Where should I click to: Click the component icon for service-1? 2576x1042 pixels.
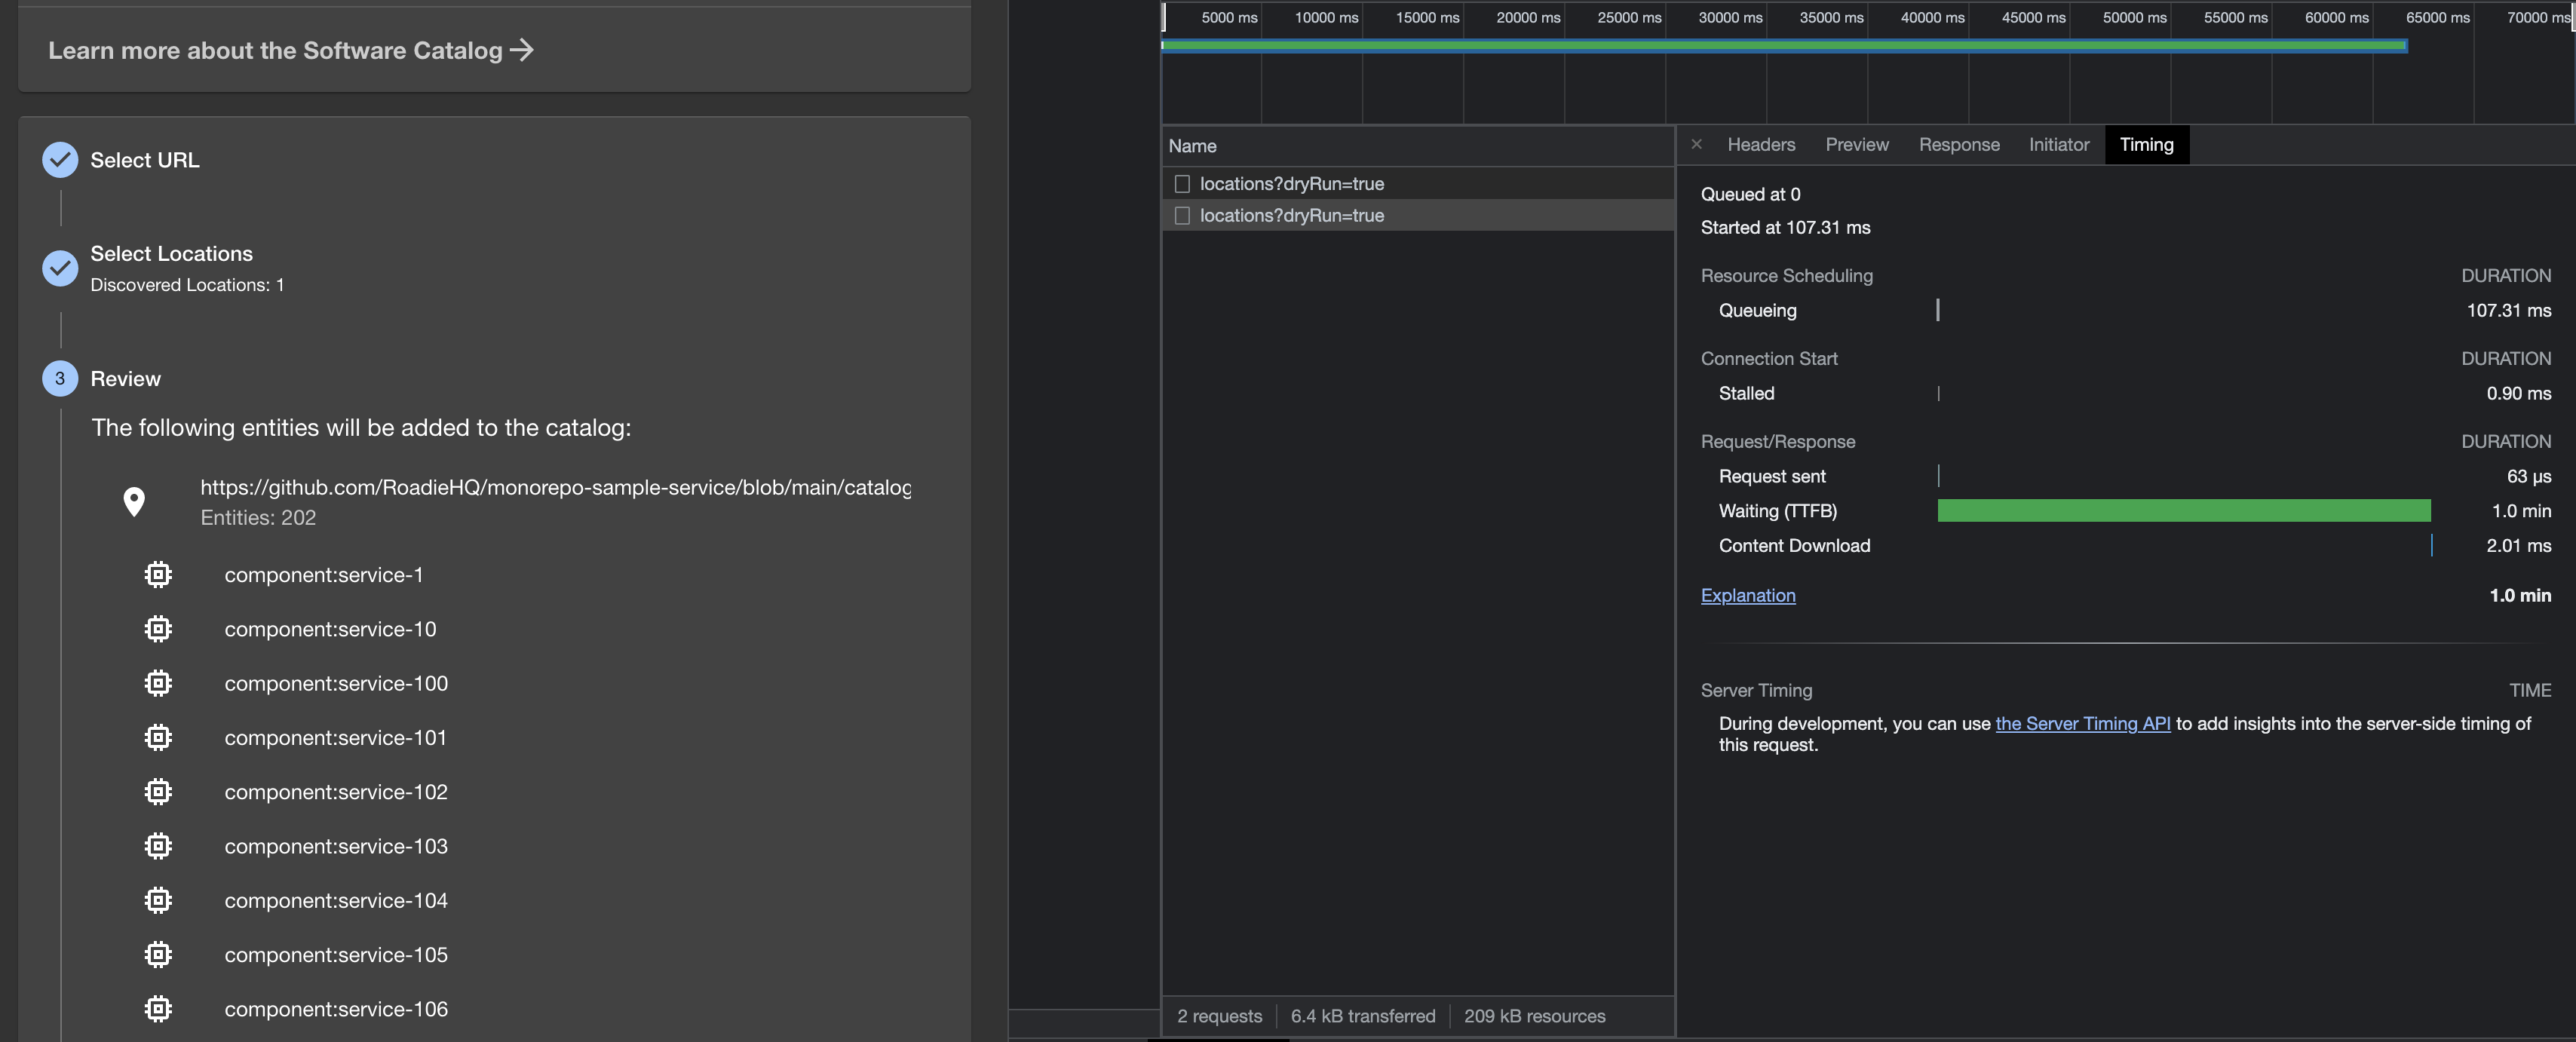pyautogui.click(x=158, y=575)
